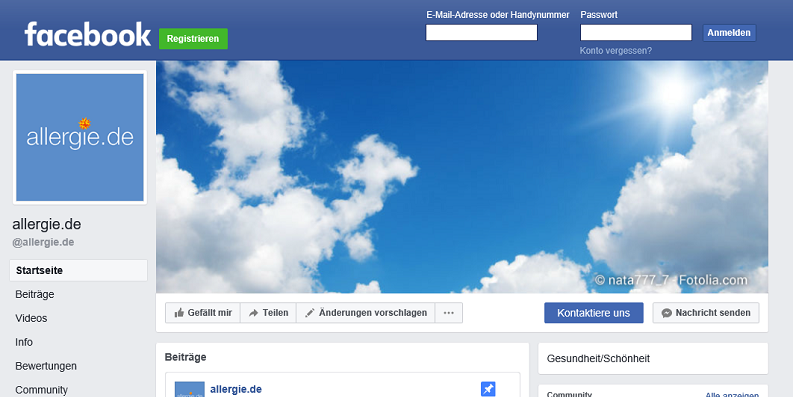Click the thumbs-up icon in Gefällt mir

tap(179, 313)
